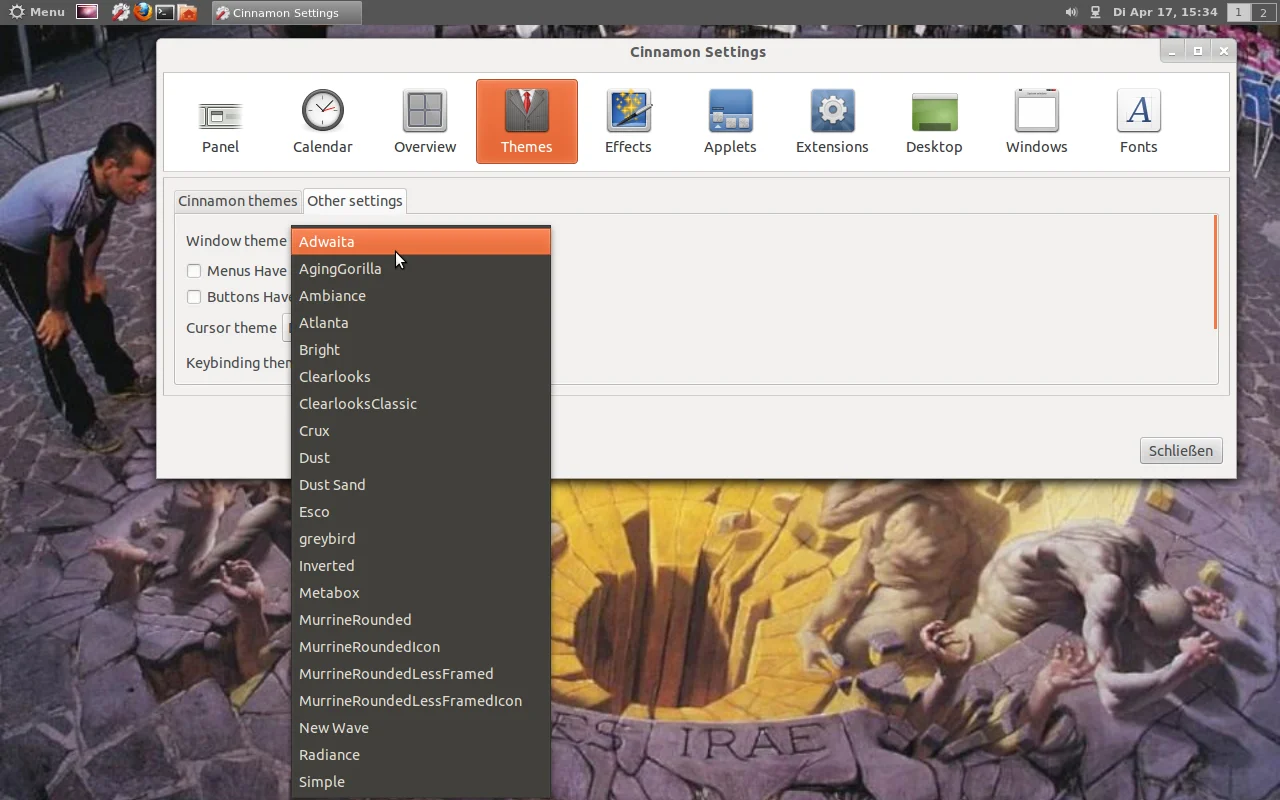This screenshot has height=800, width=1280.
Task: Open the Panel settings category
Action: pyautogui.click(x=220, y=122)
